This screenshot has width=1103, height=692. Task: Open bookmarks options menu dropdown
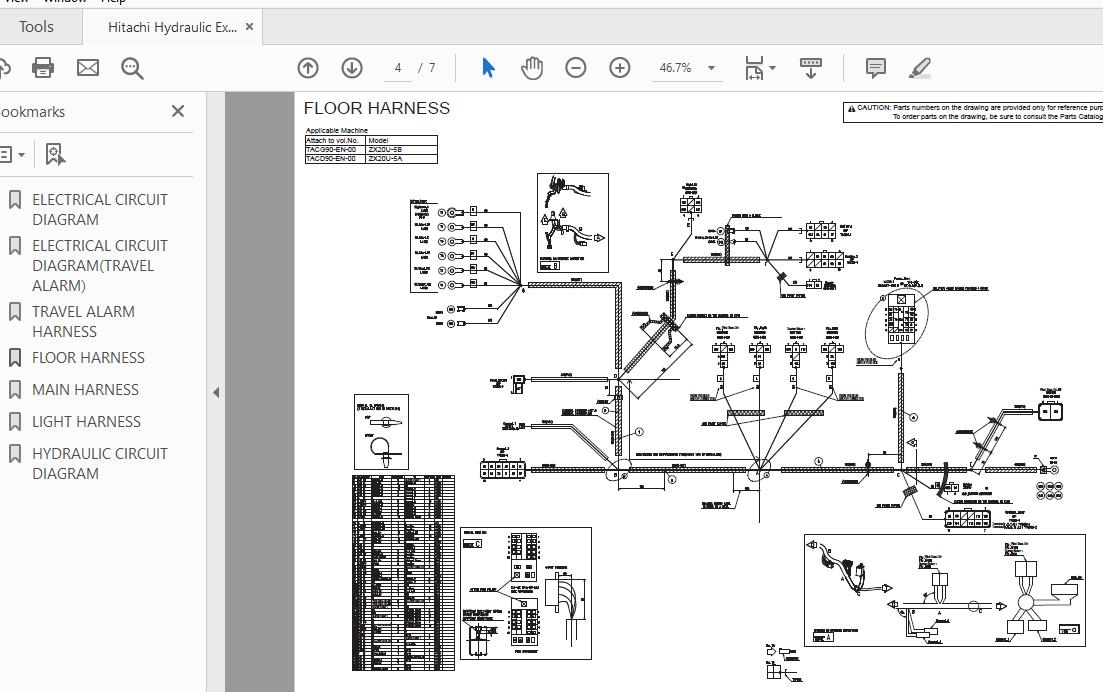point(12,154)
